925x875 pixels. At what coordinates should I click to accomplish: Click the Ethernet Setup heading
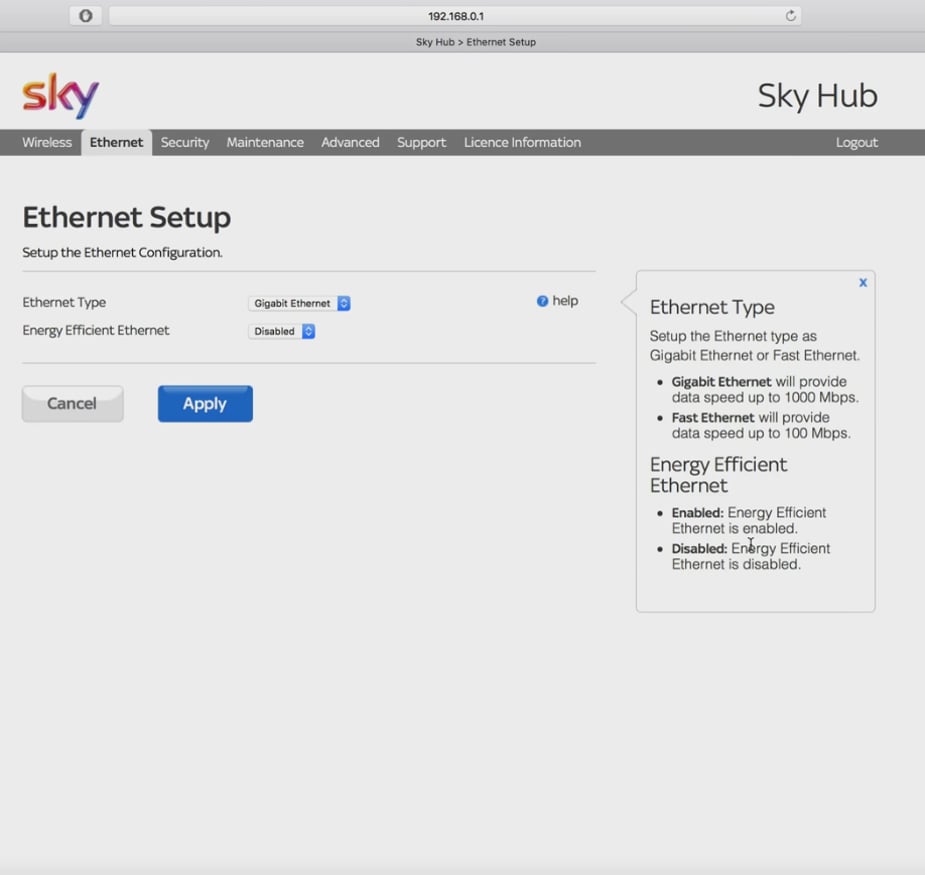tap(127, 217)
